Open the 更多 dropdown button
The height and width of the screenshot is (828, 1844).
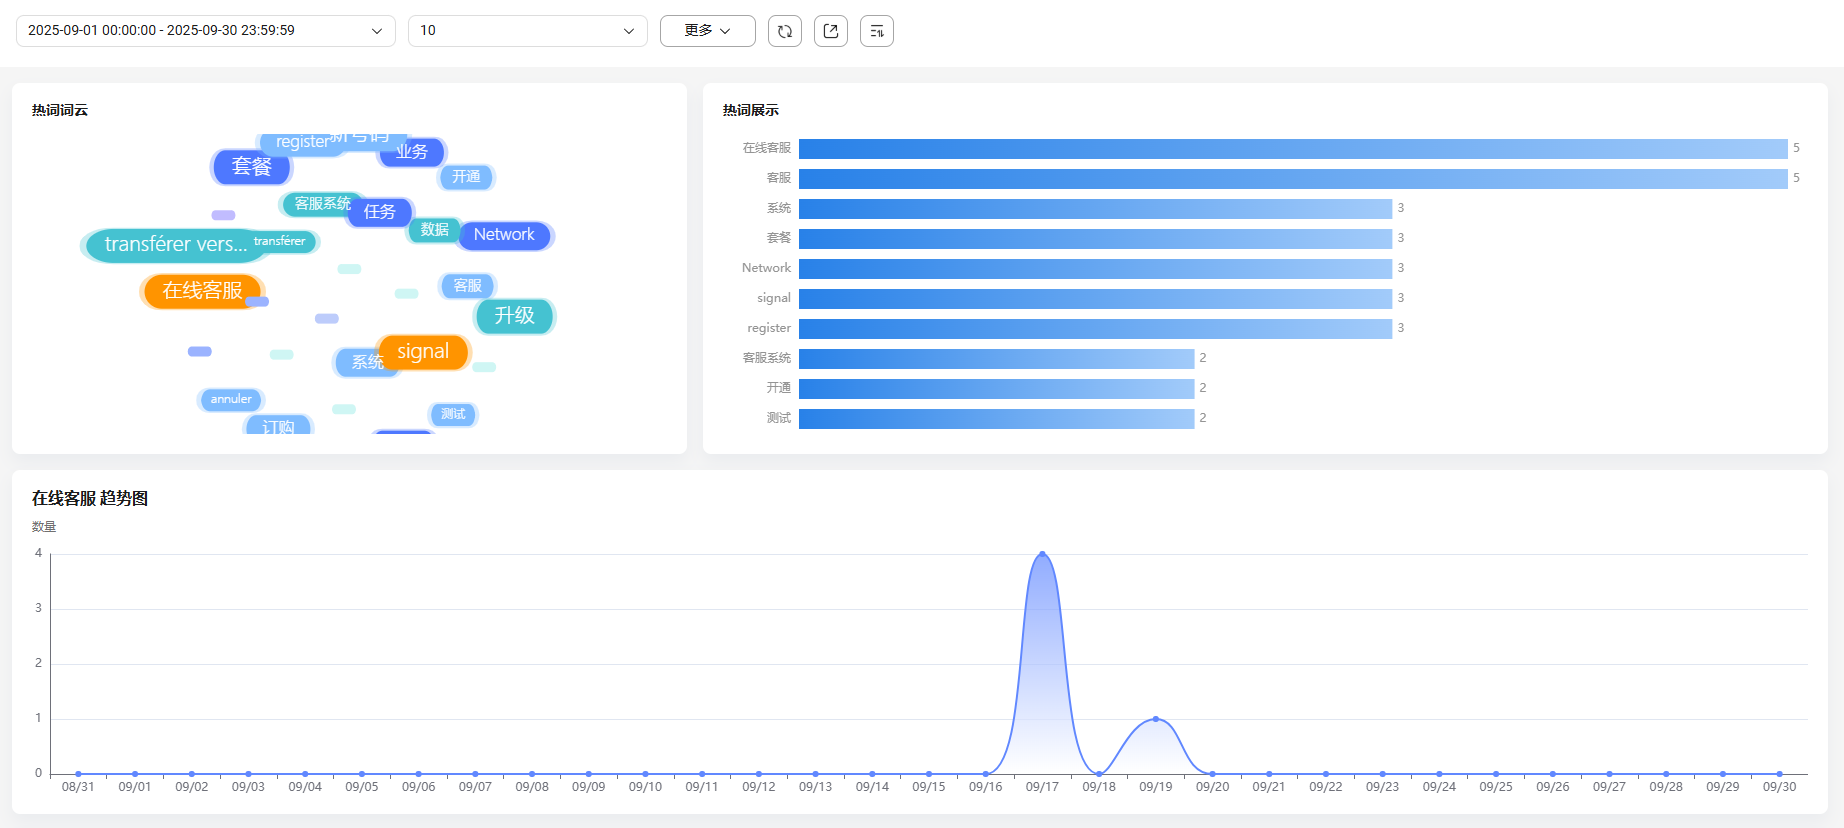708,31
